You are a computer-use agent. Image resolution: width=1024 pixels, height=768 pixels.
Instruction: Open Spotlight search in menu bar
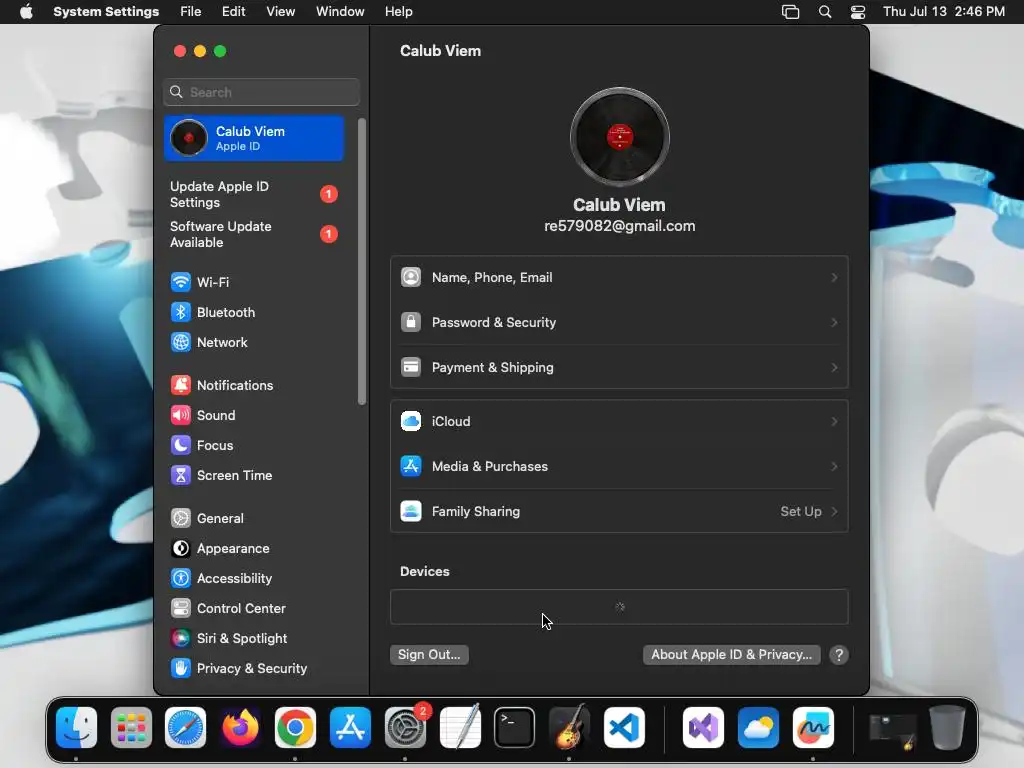[x=825, y=12]
